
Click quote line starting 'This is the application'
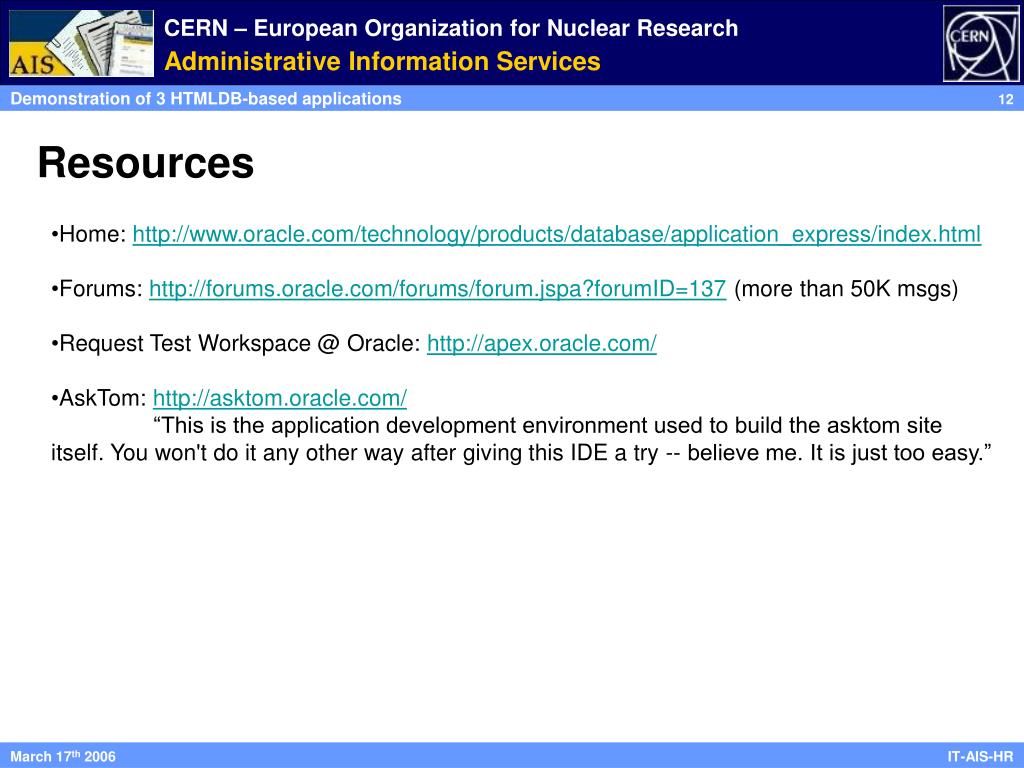point(547,426)
